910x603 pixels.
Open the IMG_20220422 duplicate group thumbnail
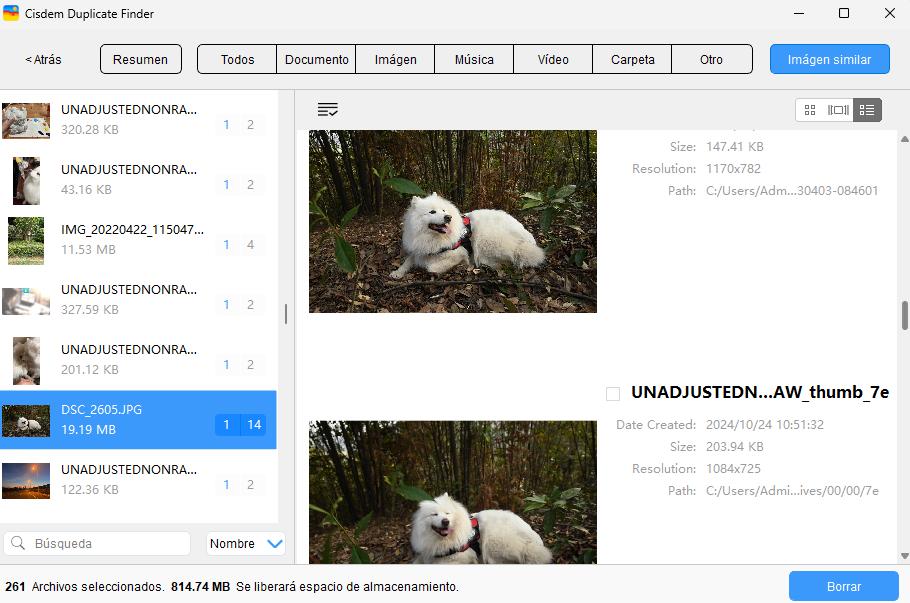[26, 240]
